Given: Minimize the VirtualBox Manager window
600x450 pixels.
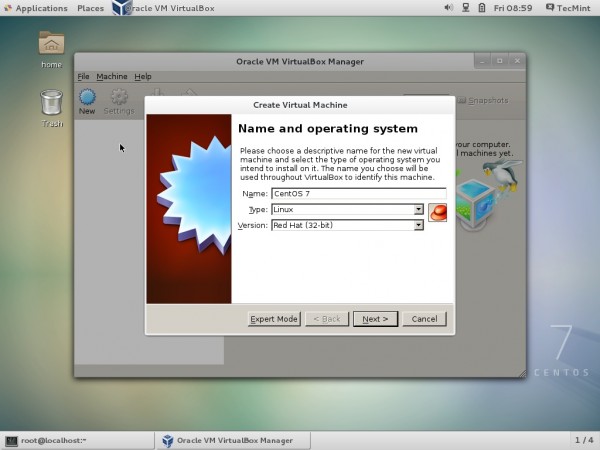Looking at the screenshot, I should click(483, 61).
